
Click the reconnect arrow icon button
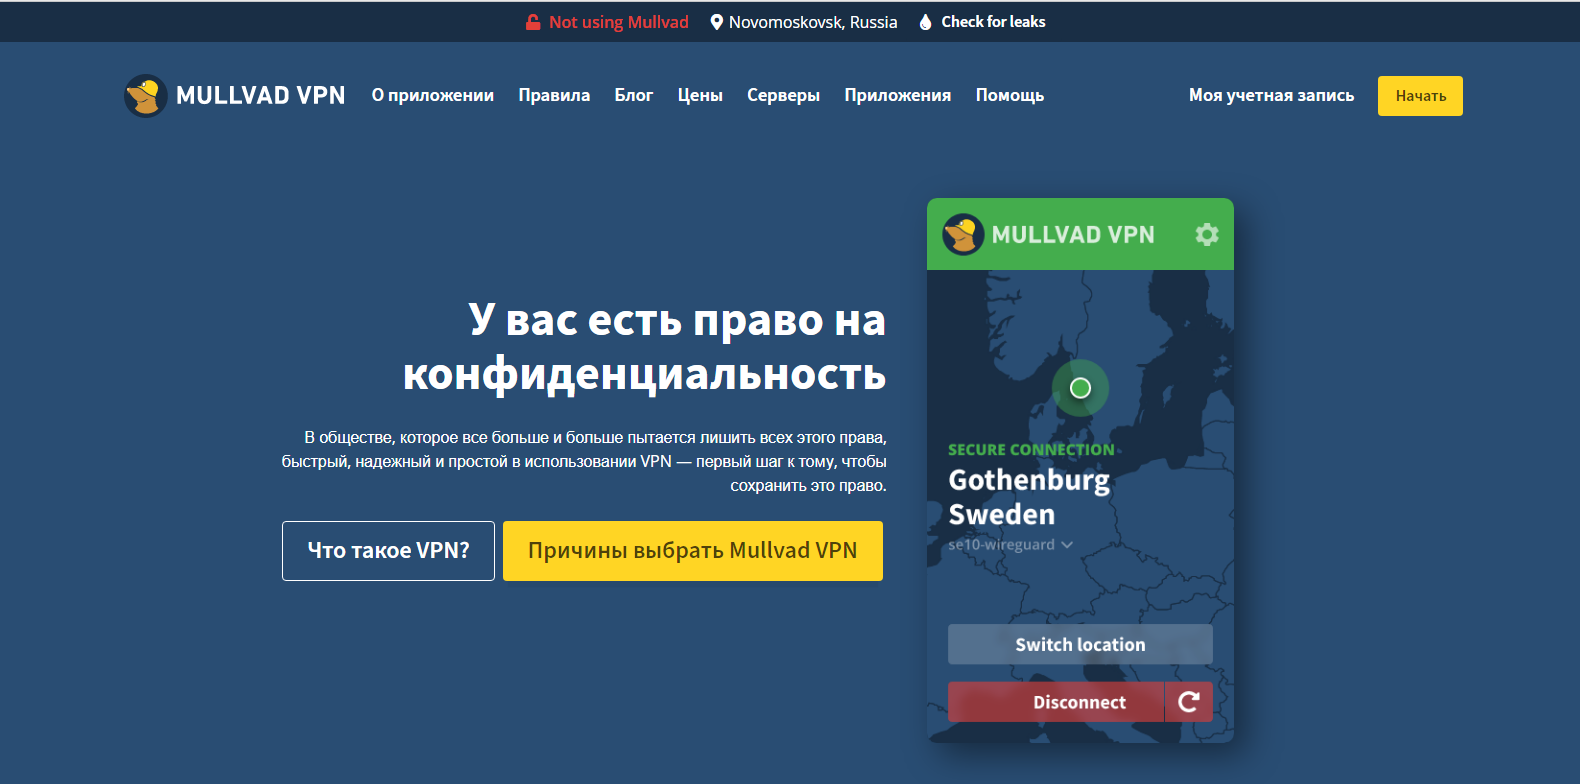(x=1189, y=702)
